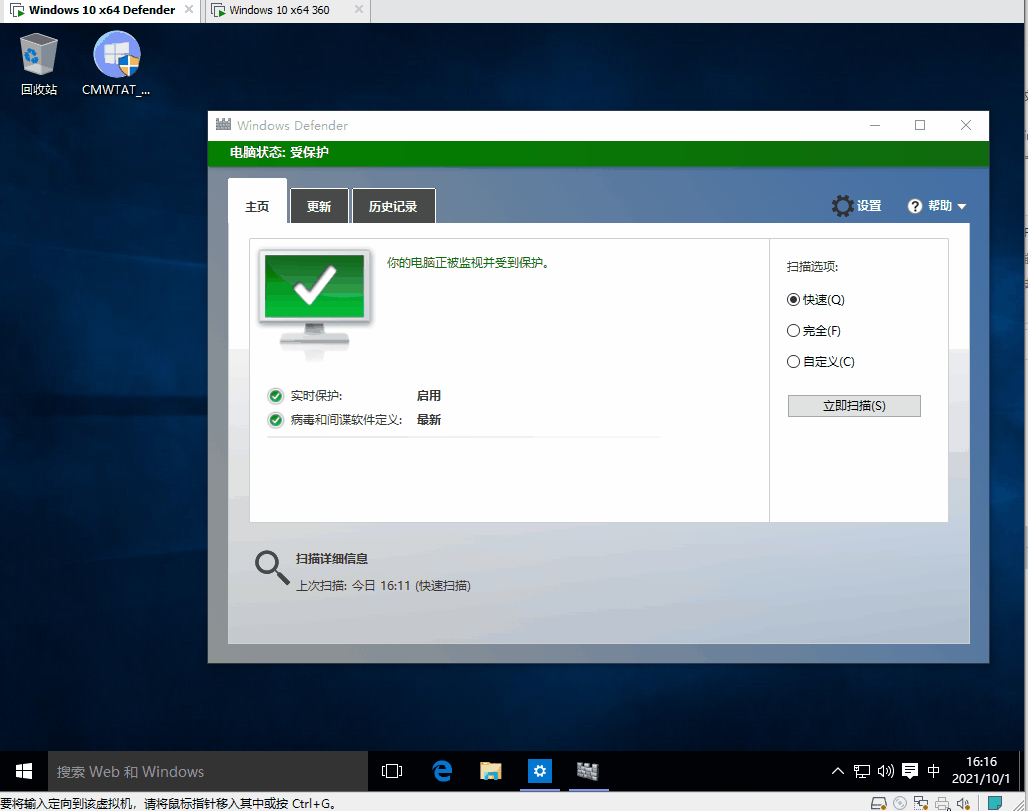Select the Quick (快速) scan option
The width and height of the screenshot is (1028, 811).
tap(816, 300)
